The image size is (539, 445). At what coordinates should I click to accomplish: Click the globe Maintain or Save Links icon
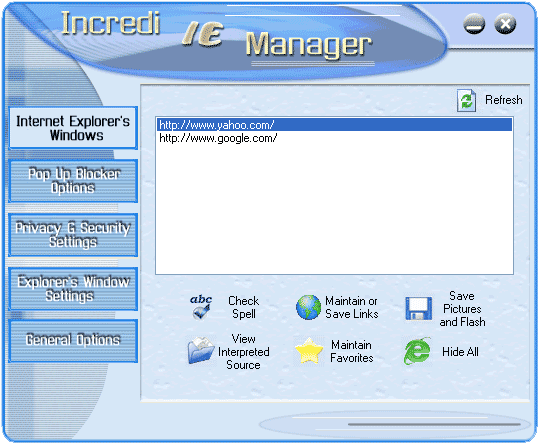(308, 307)
